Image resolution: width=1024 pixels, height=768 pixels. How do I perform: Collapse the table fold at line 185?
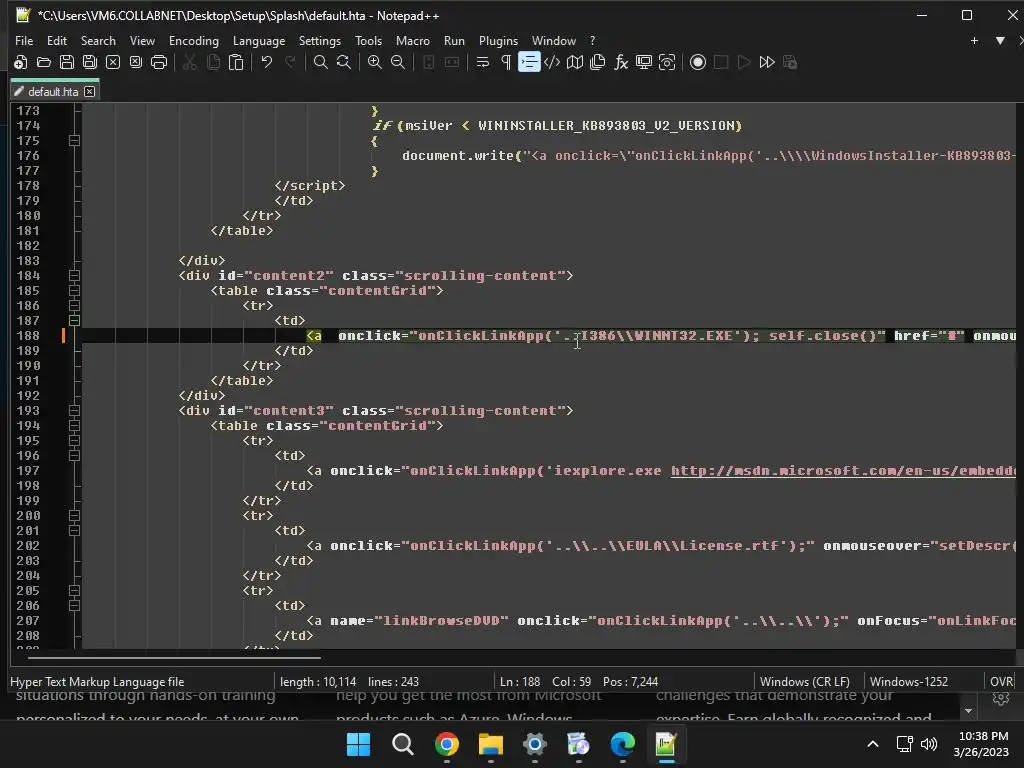coord(74,291)
